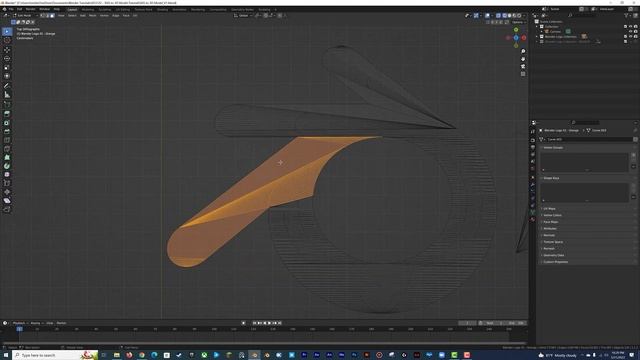Open viewport Options dropdown

pos(518,22)
